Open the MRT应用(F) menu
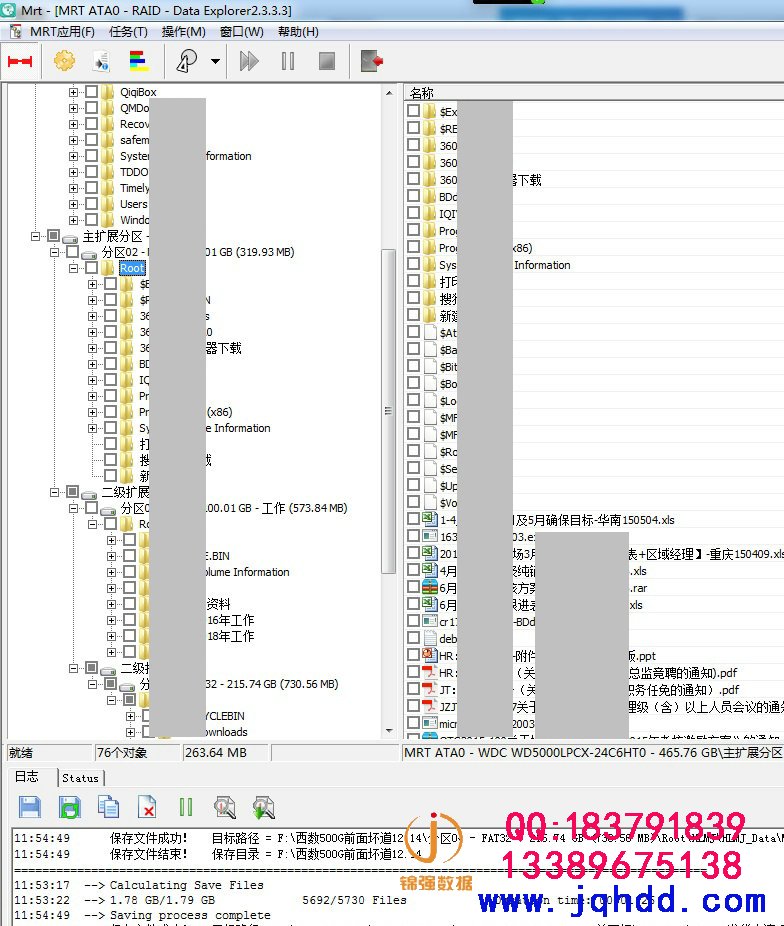The image size is (784, 926). click(62, 31)
